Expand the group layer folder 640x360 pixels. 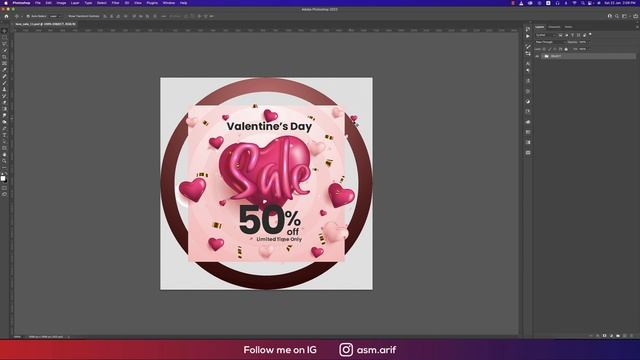pyautogui.click(x=542, y=56)
